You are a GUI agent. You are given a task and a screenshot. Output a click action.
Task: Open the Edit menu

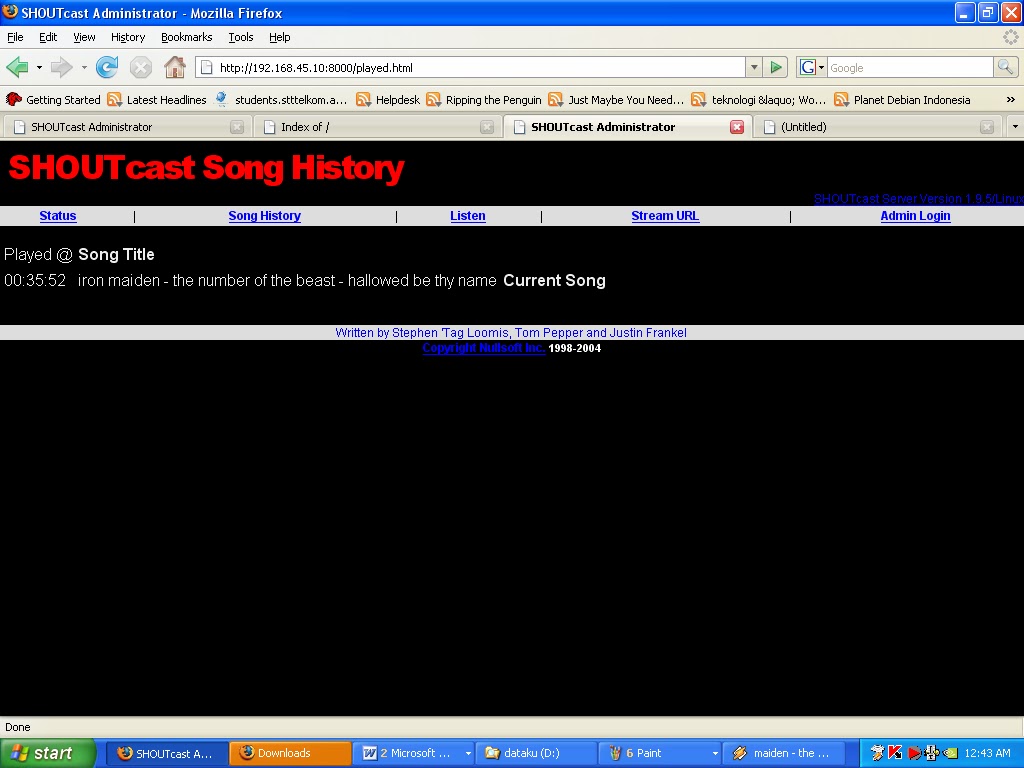point(48,37)
